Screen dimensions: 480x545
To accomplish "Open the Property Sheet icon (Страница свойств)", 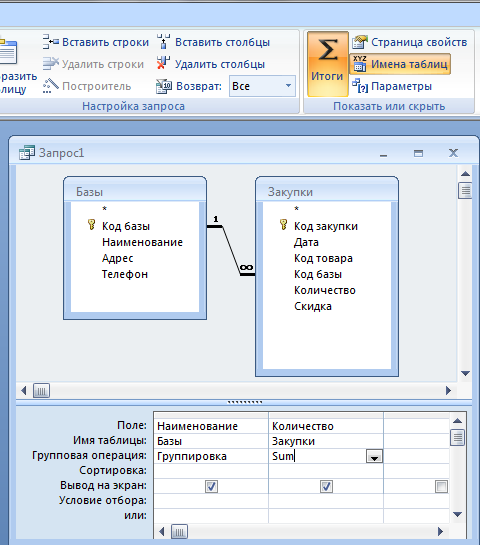I will (359, 42).
